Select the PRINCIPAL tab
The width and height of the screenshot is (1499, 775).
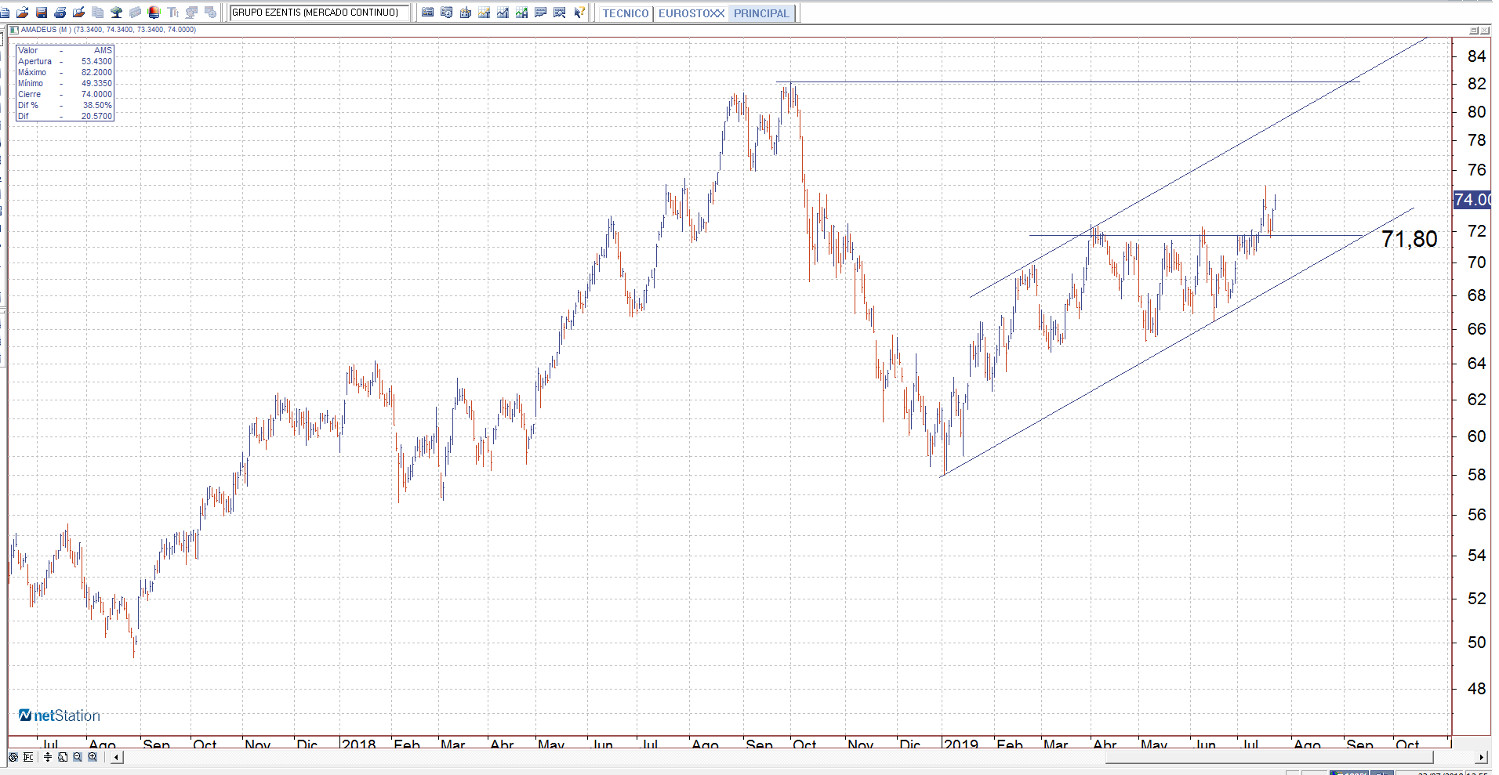761,14
